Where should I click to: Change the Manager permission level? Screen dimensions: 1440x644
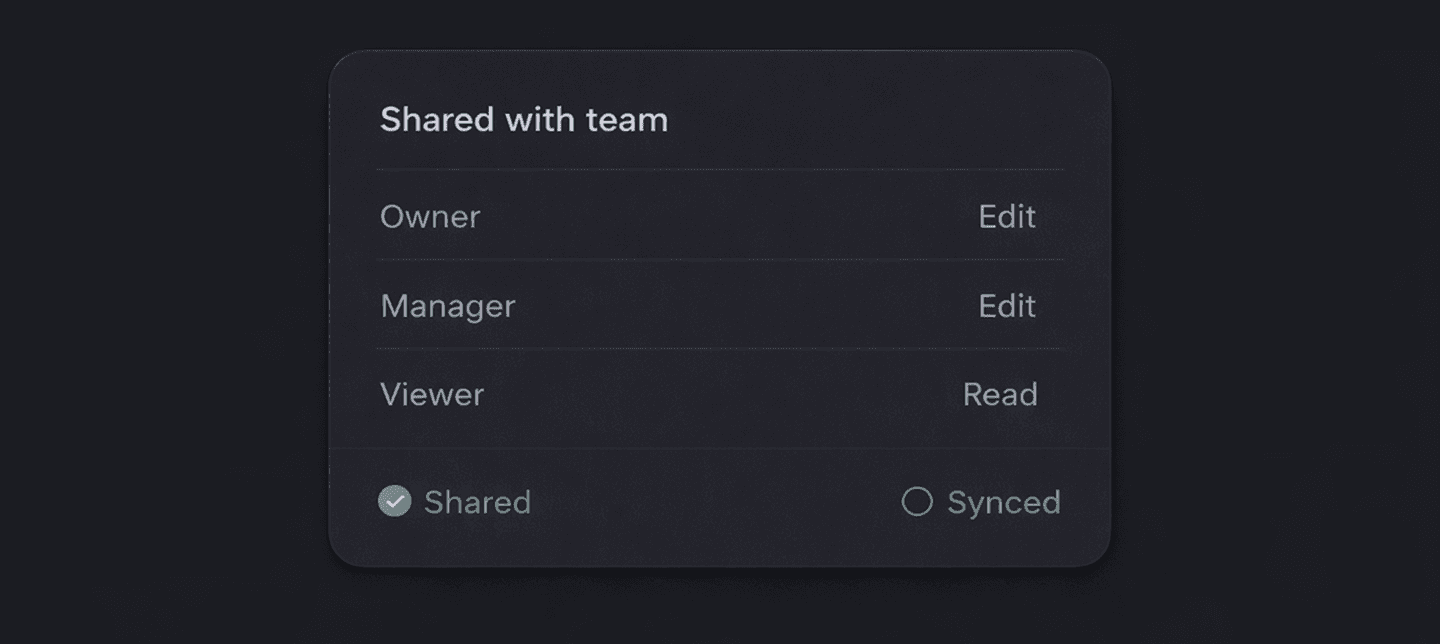(x=1007, y=306)
